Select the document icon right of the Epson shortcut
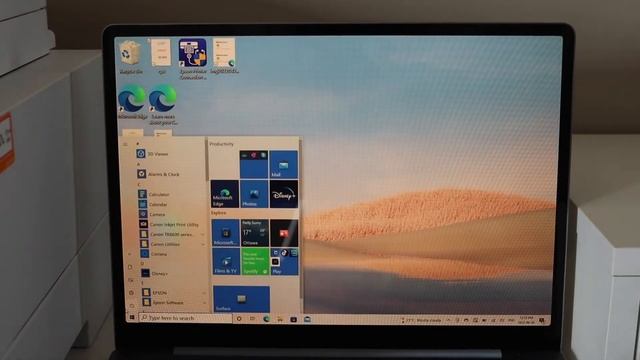 coord(224,56)
